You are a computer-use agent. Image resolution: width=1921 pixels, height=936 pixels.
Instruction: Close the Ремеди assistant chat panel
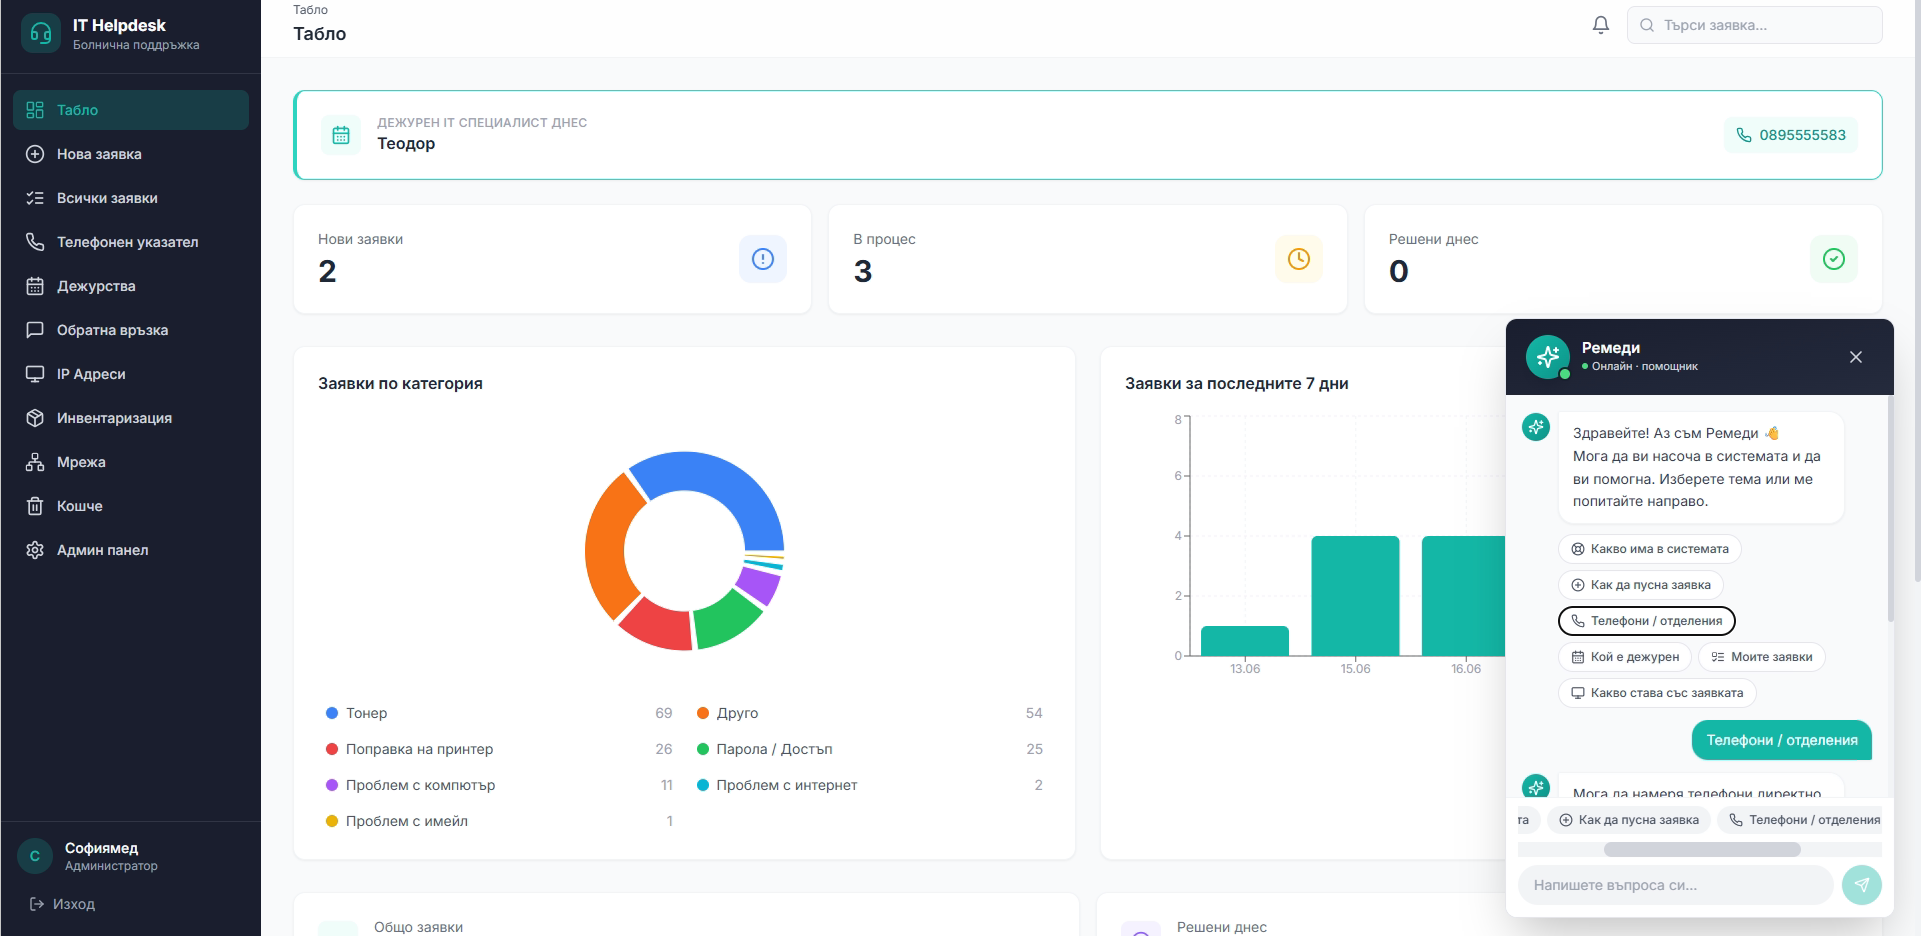1856,357
